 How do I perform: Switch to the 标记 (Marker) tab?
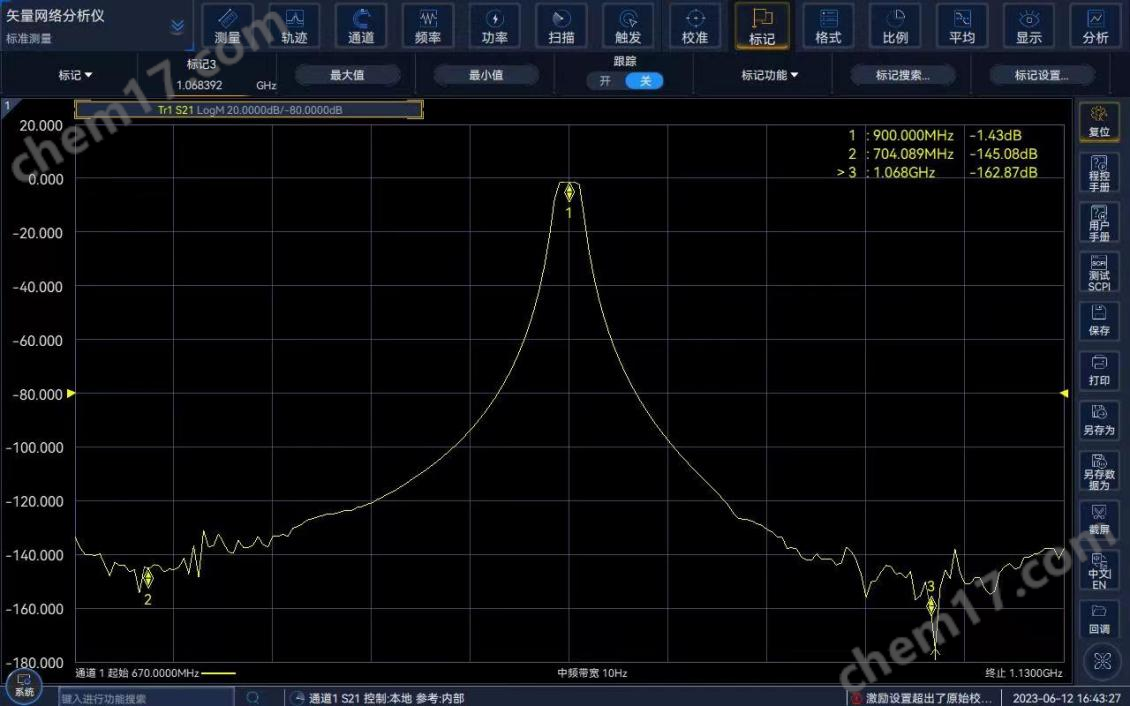point(762,26)
